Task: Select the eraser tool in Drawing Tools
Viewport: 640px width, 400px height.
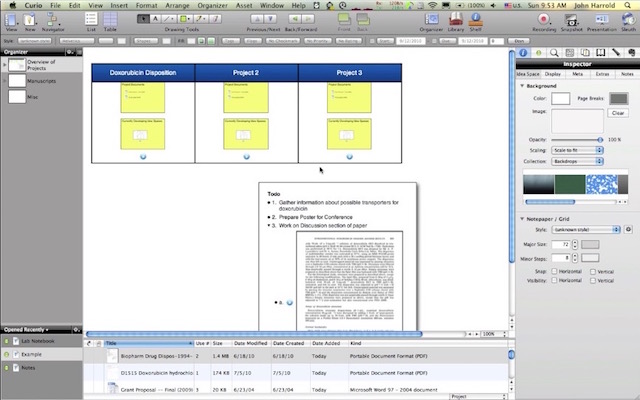Action: (215, 19)
